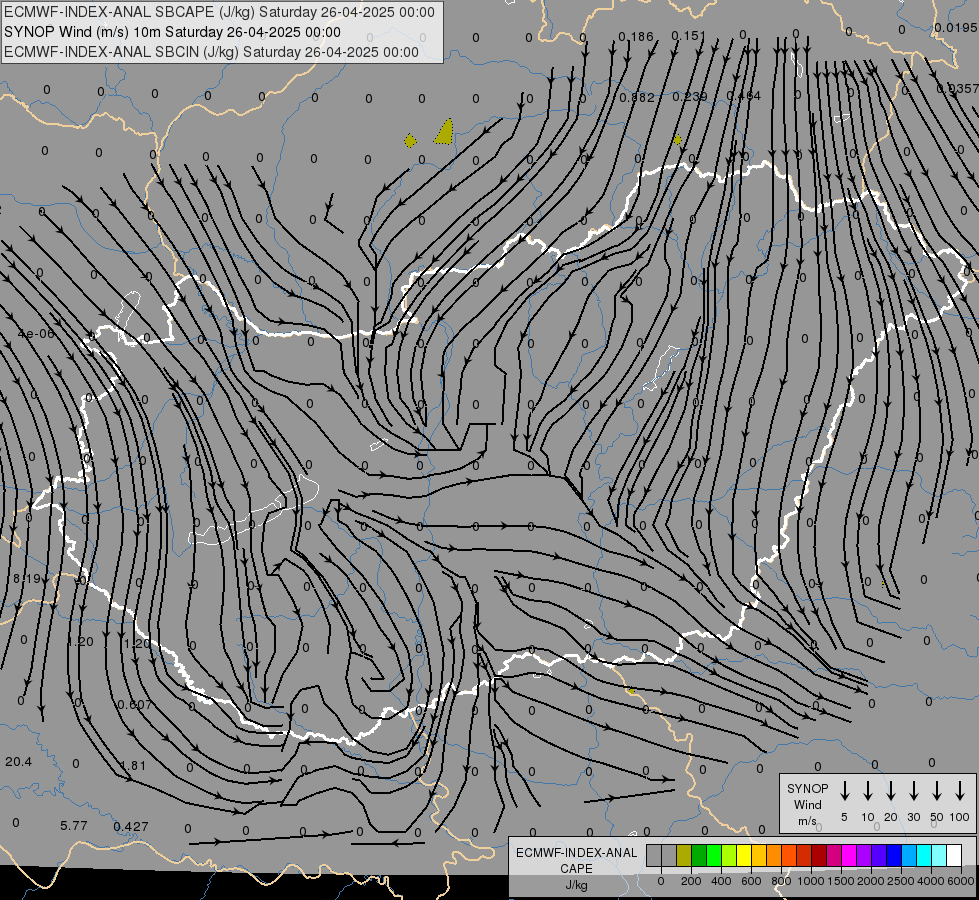Select the olive swatch in the CAPE colorbar
Image resolution: width=979 pixels, height=900 pixels.
tap(684, 855)
